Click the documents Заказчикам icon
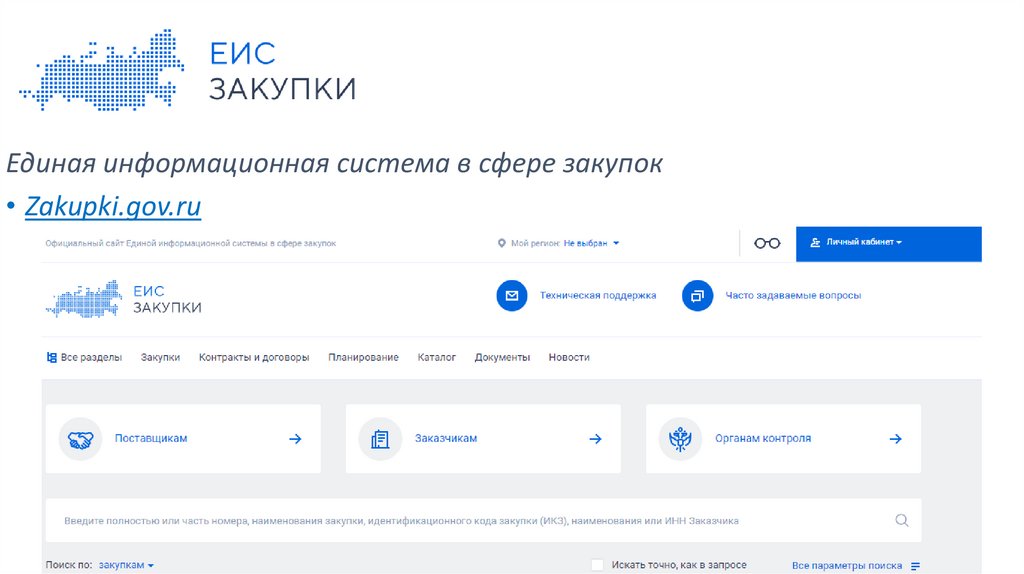 tap(380, 439)
